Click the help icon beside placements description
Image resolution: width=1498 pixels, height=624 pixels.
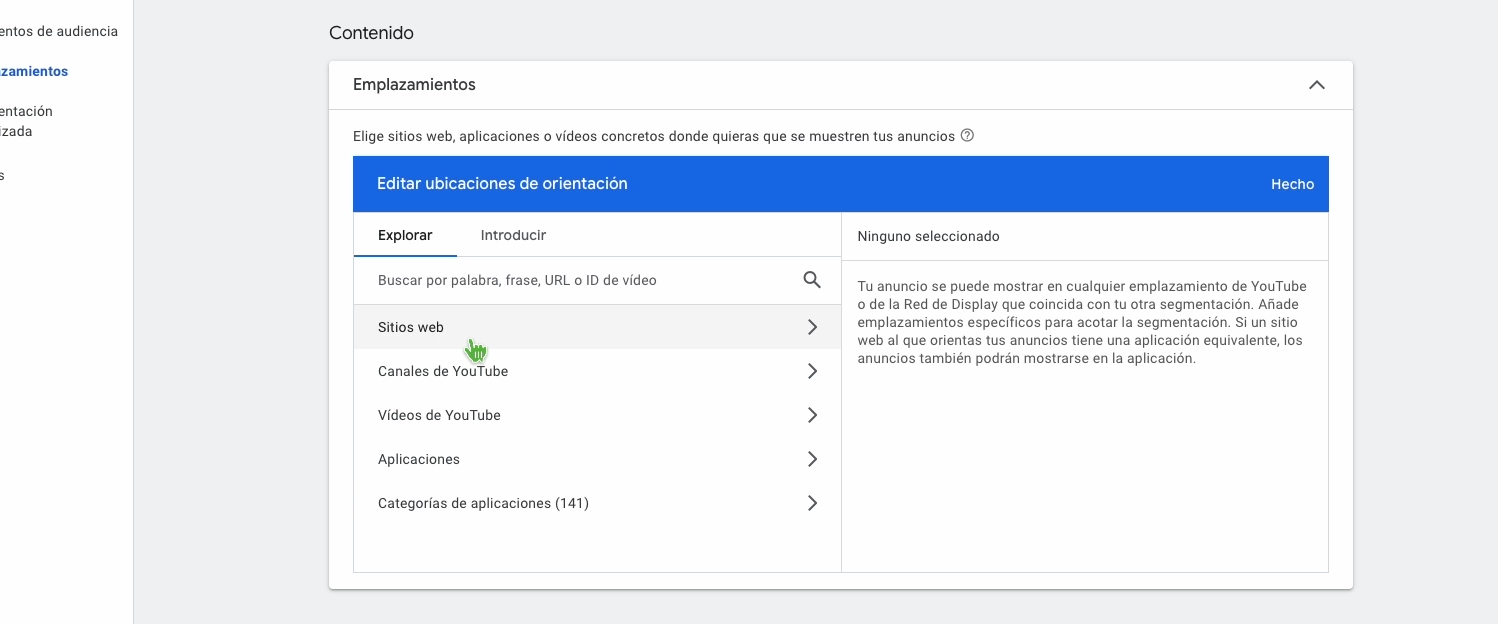point(967,136)
